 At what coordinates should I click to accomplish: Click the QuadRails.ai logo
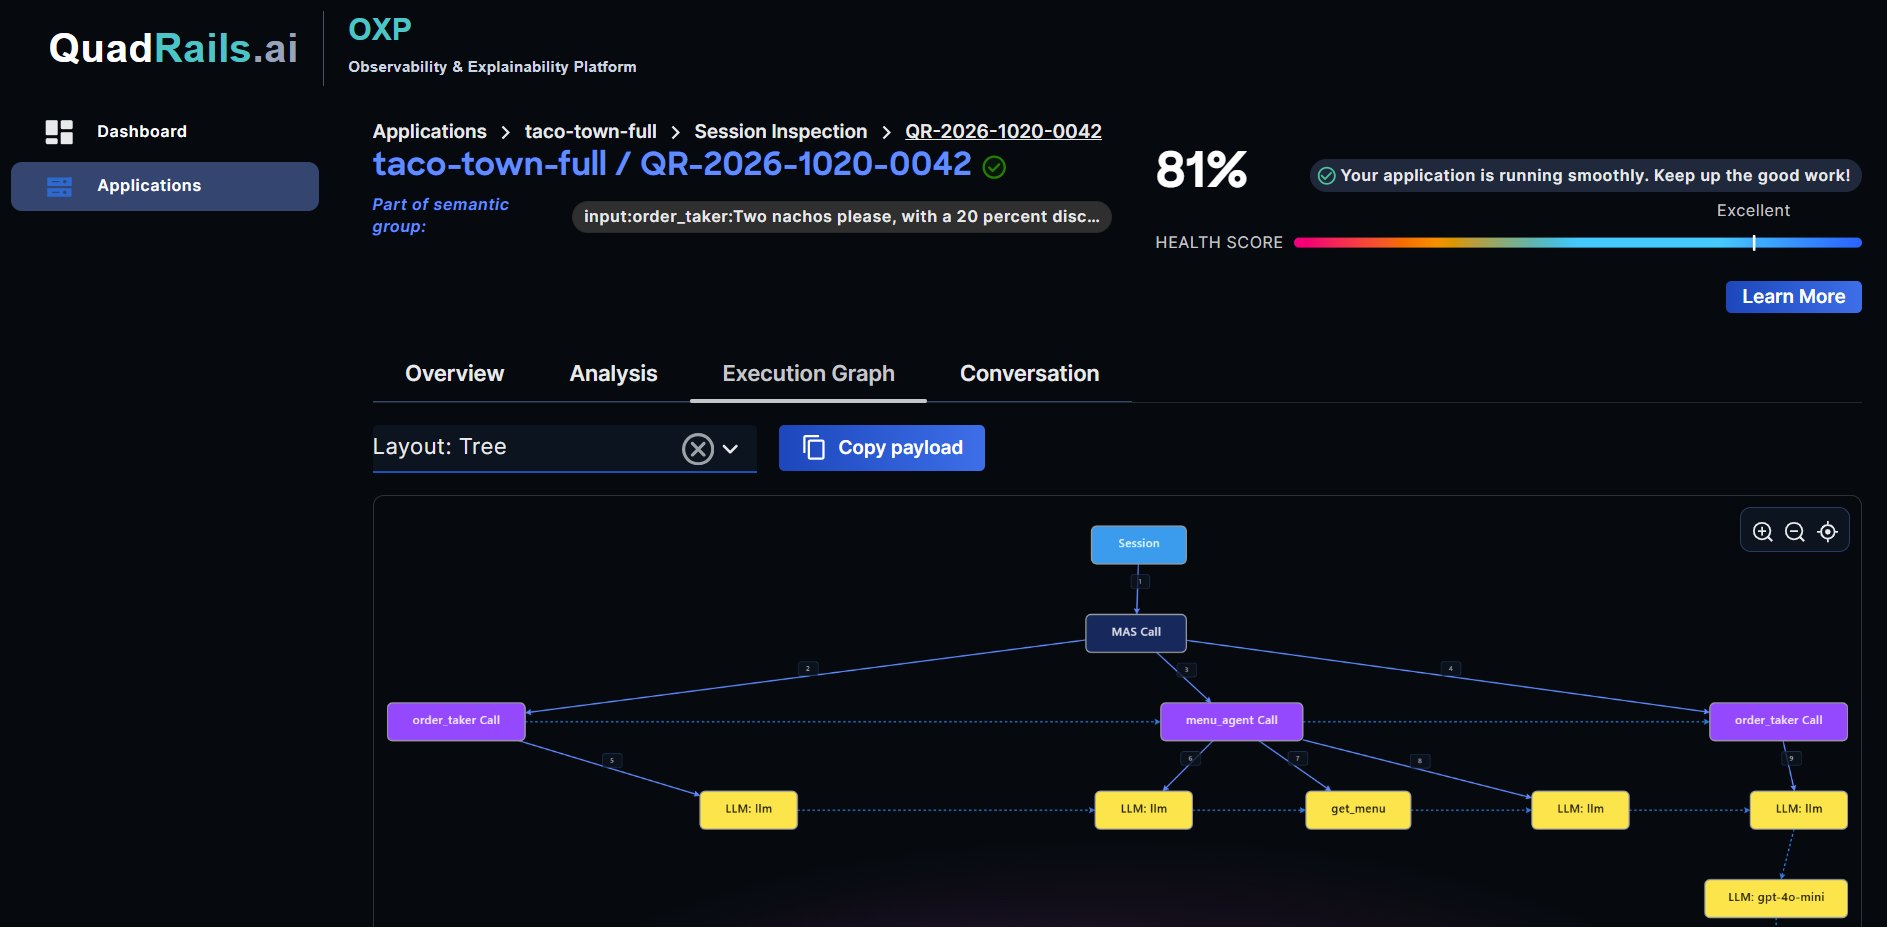point(173,48)
